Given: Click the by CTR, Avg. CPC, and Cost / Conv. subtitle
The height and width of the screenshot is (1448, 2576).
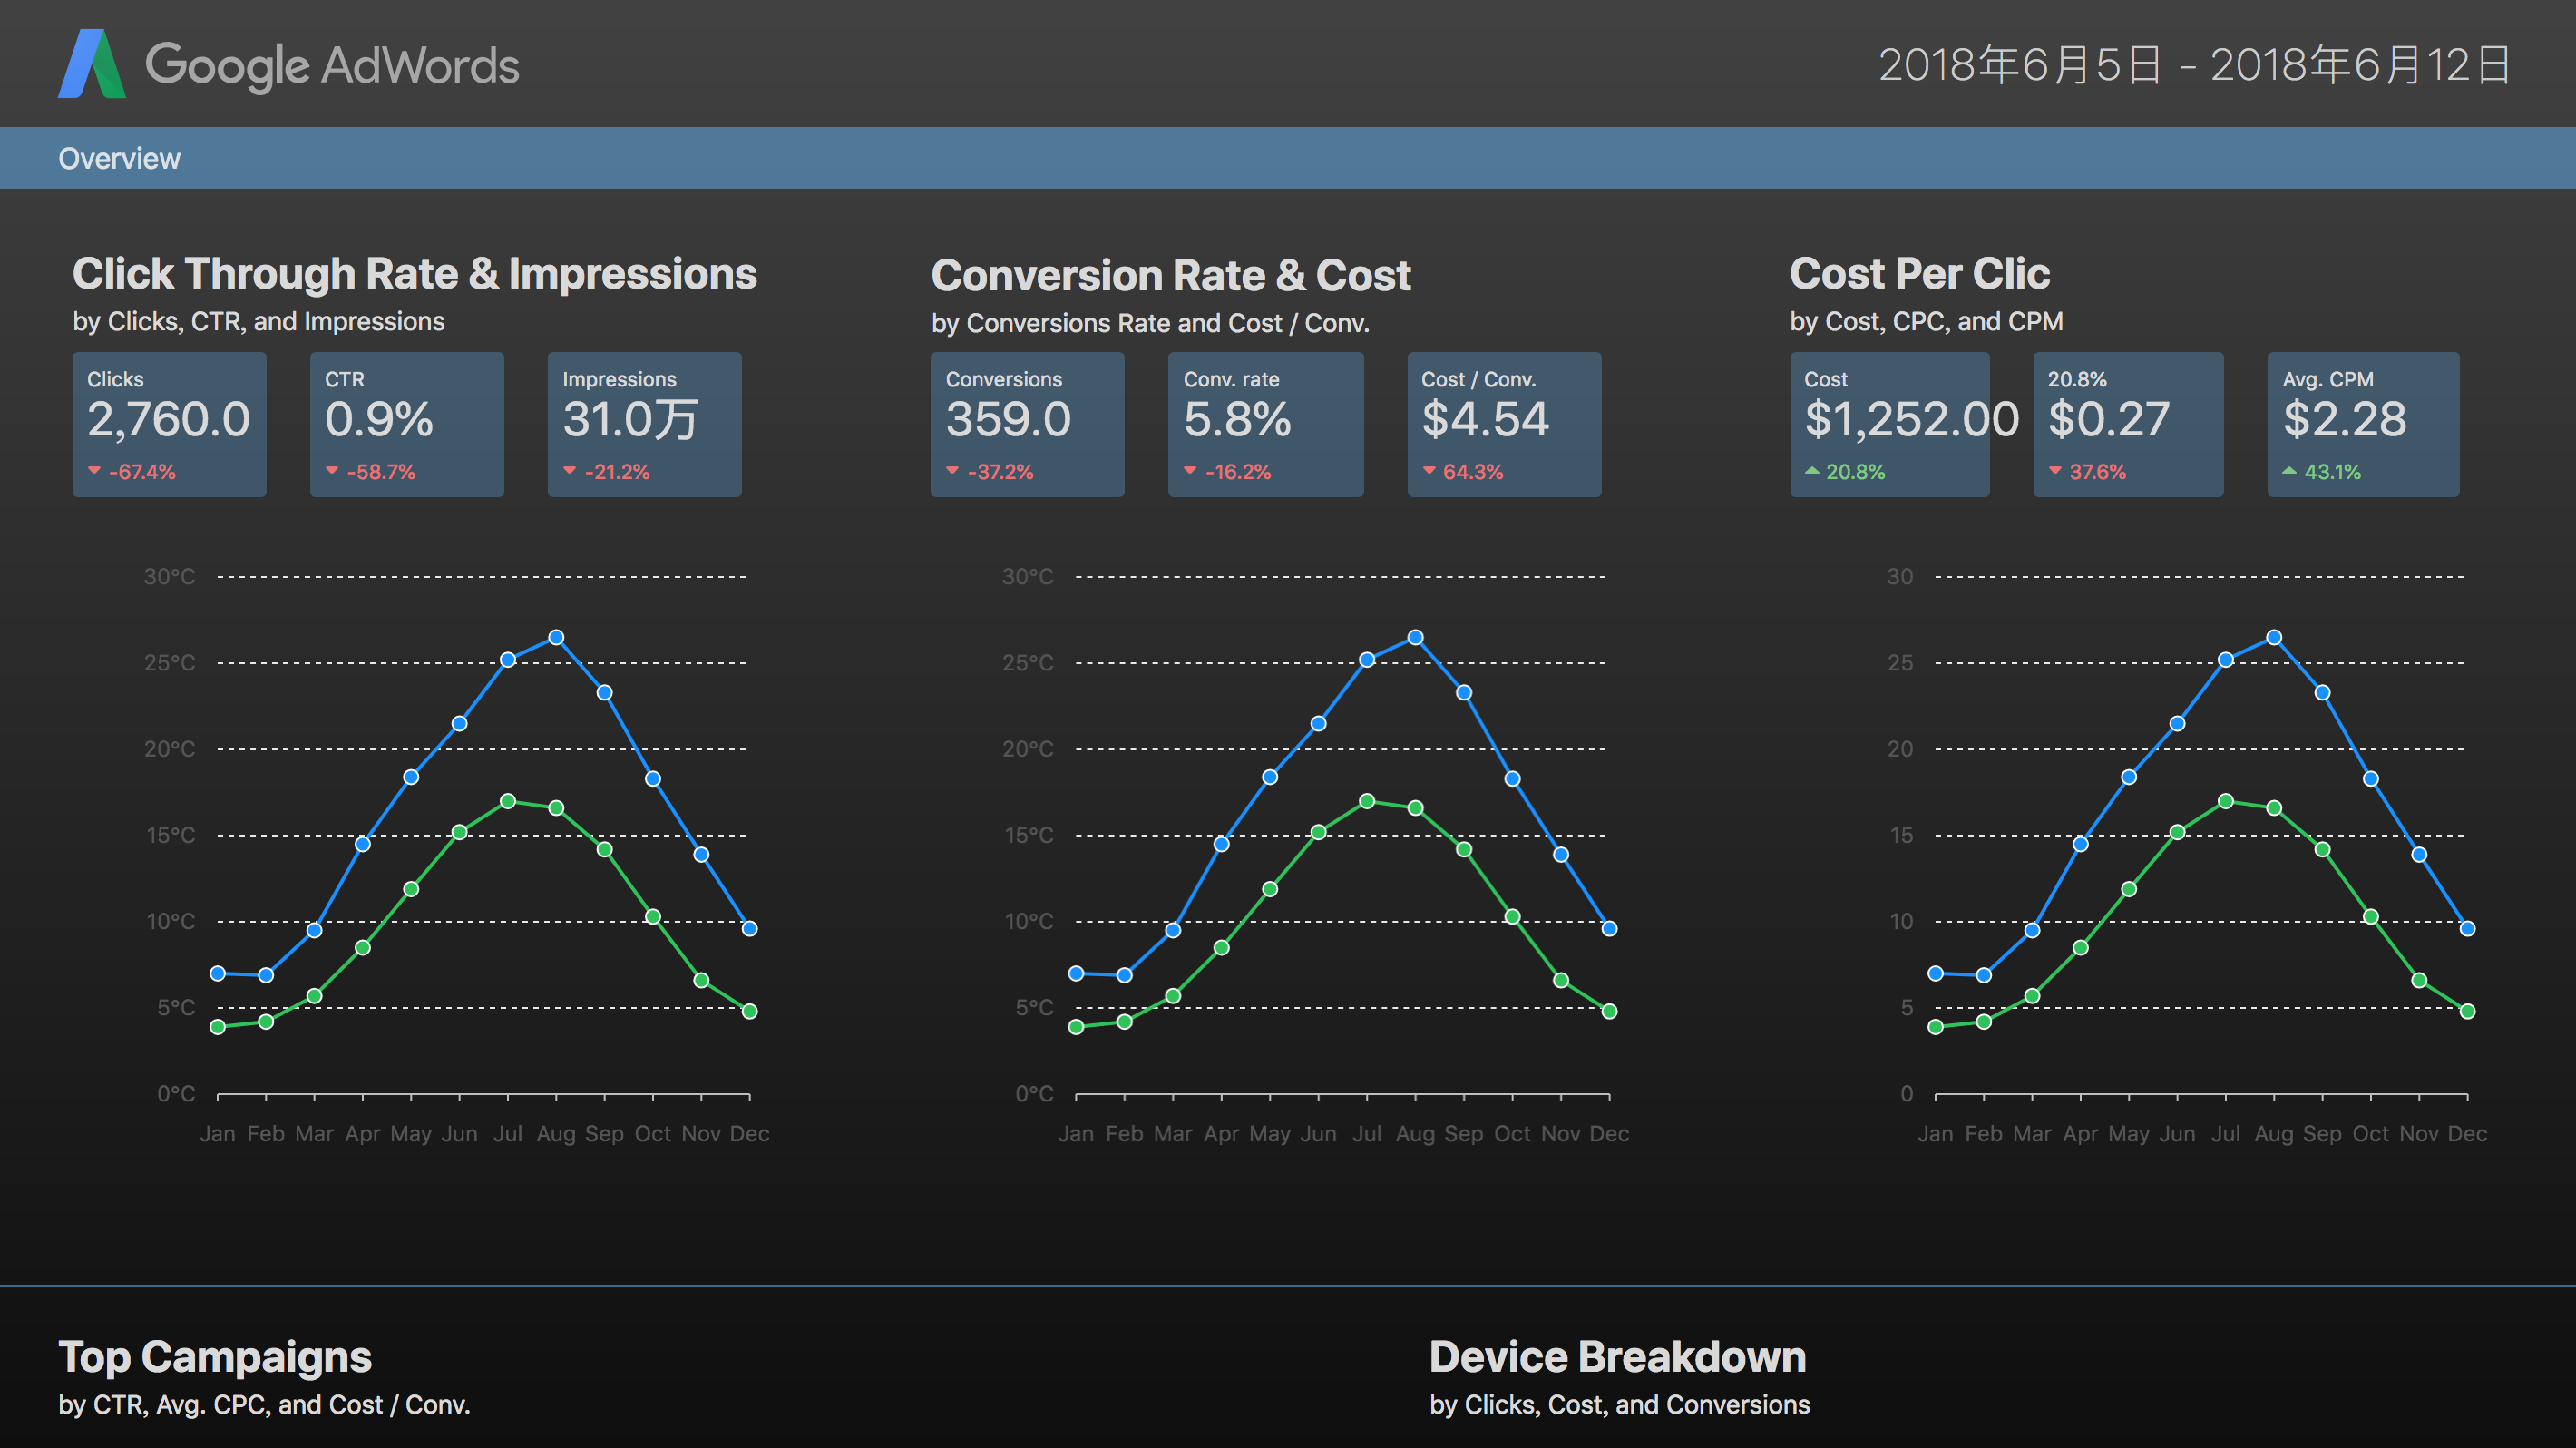Looking at the screenshot, I should 264,1405.
